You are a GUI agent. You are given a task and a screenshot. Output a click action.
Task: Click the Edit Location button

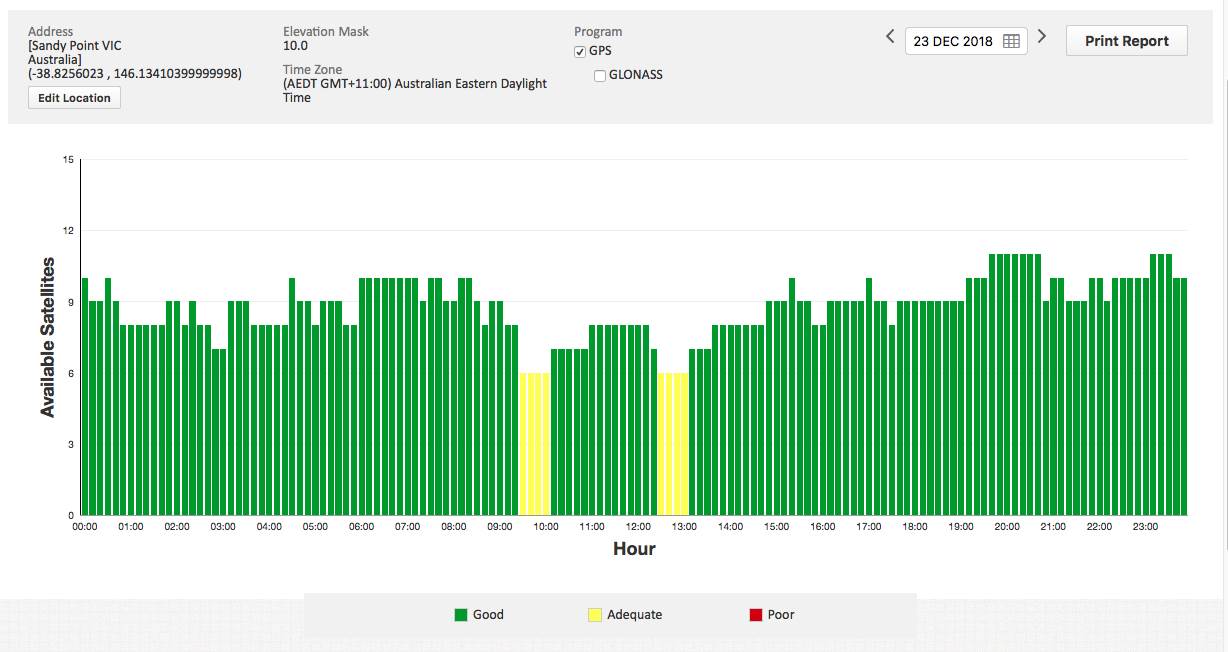[x=74, y=98]
